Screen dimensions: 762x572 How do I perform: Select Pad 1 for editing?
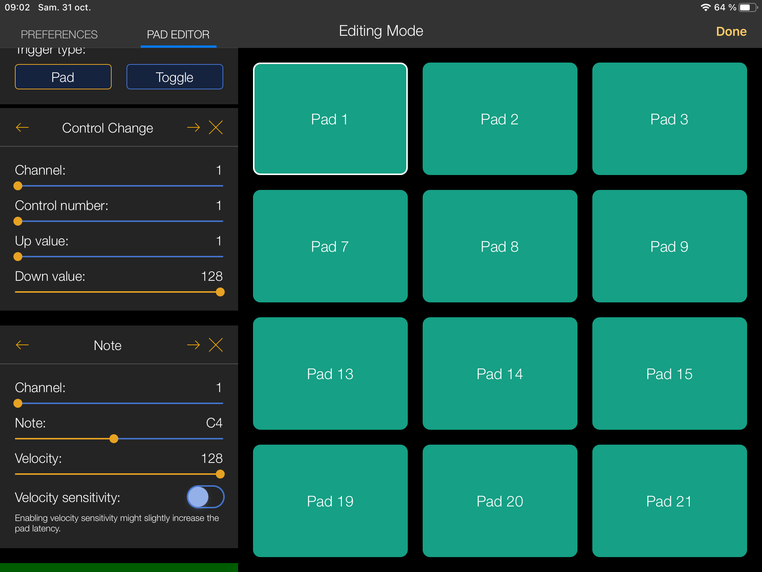pyautogui.click(x=330, y=119)
